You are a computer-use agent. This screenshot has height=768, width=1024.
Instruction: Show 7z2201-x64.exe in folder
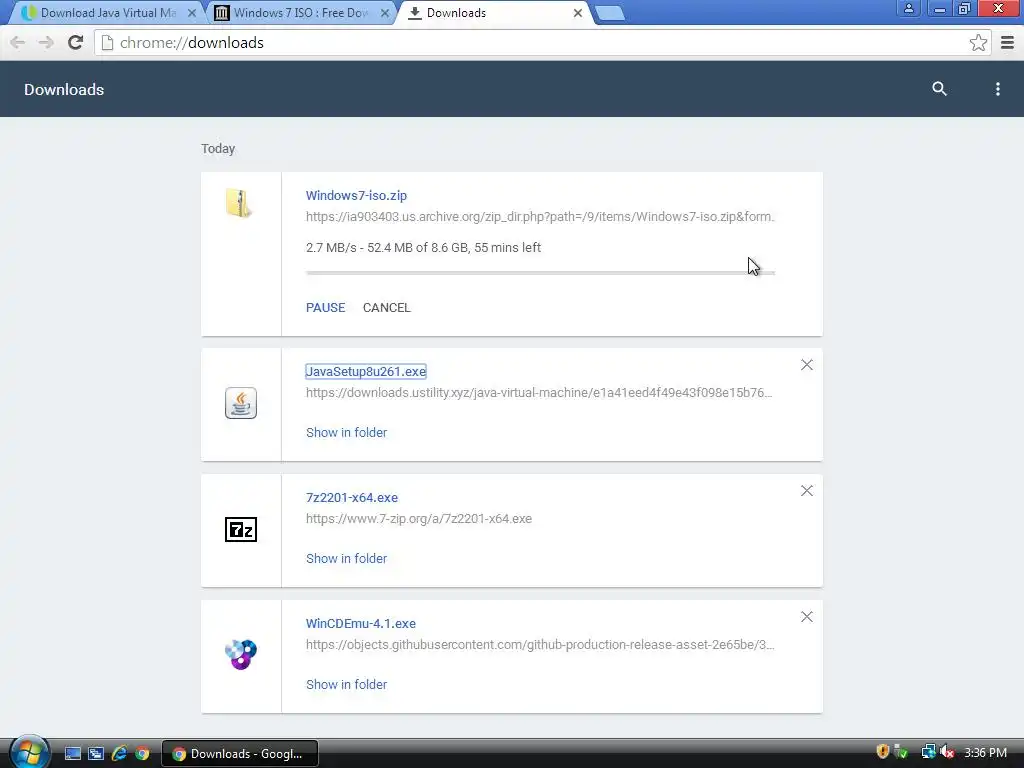(346, 558)
